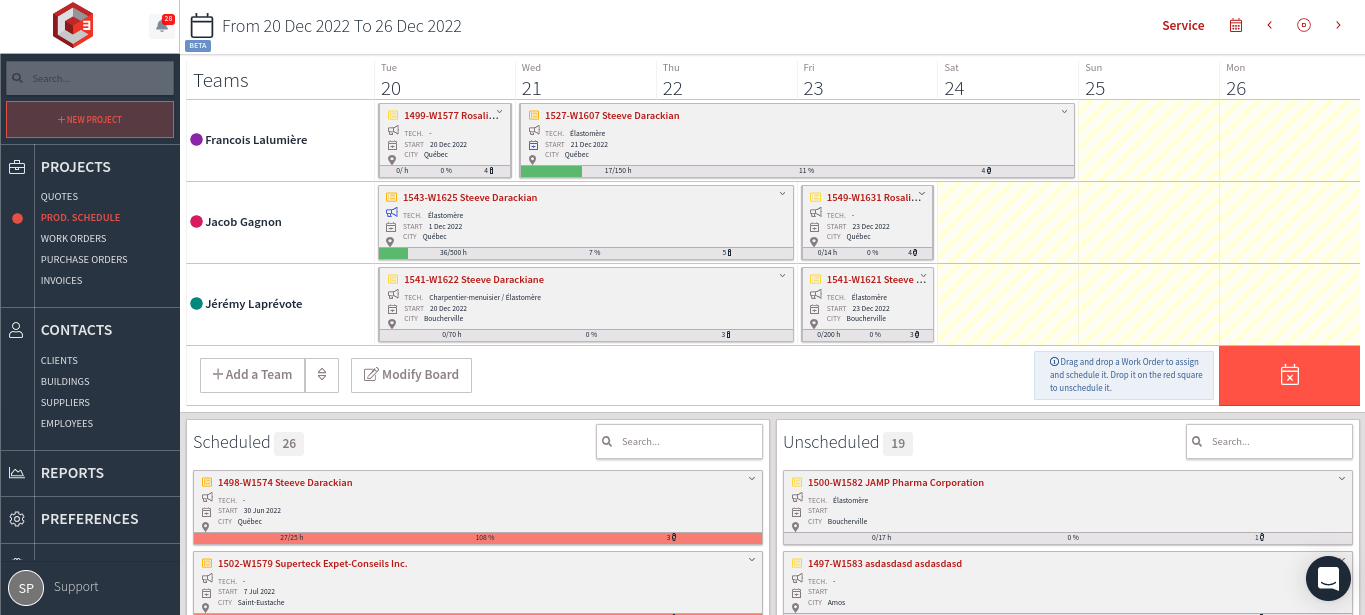This screenshot has height=615, width=1365.
Task: Click the note icon on card 1499-W1577
Action: point(392,115)
